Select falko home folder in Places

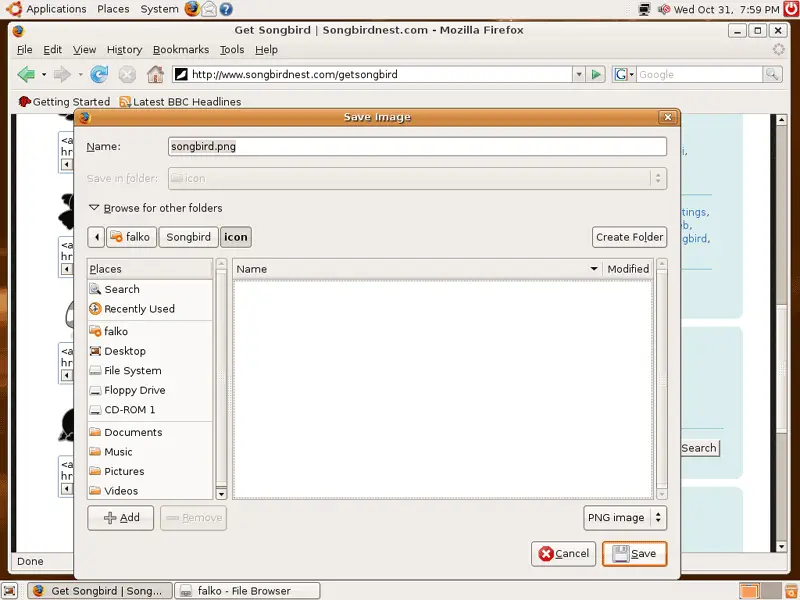tap(150, 332)
